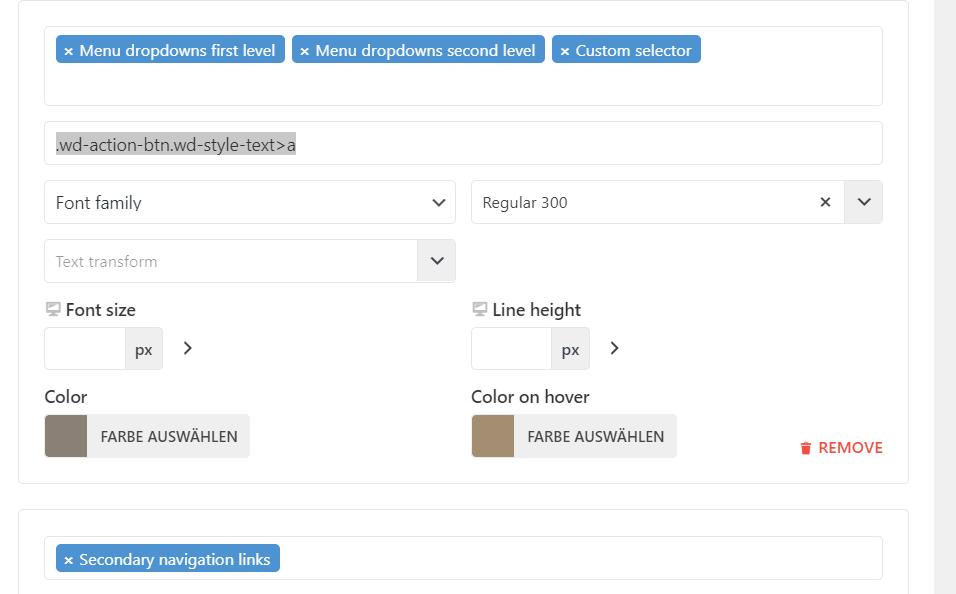Remove the Menu dropdowns second level tag
The image size is (956, 594).
pos(305,51)
